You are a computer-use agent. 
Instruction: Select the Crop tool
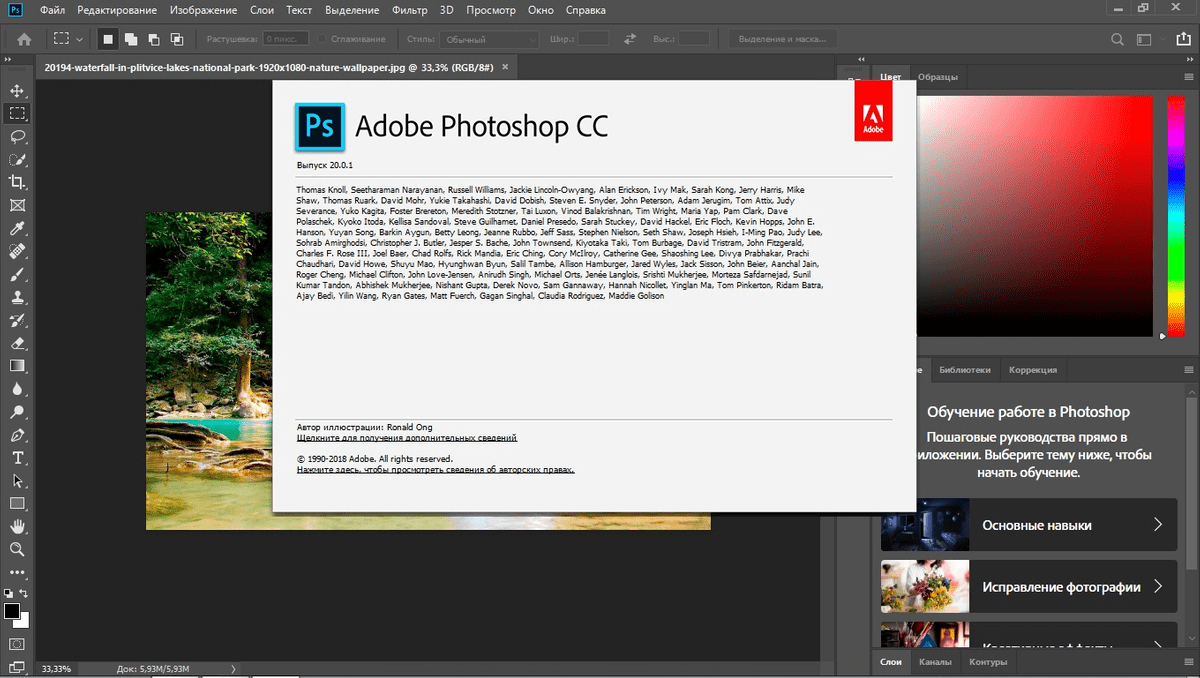17,182
